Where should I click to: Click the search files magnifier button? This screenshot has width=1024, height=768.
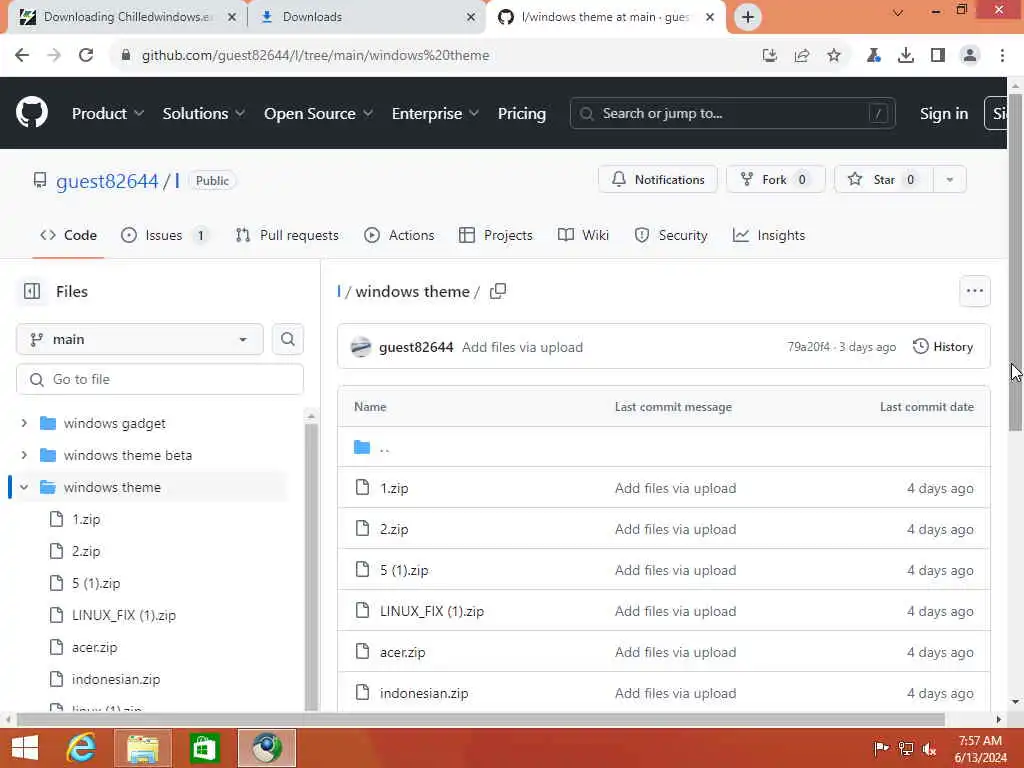pyautogui.click(x=287, y=340)
